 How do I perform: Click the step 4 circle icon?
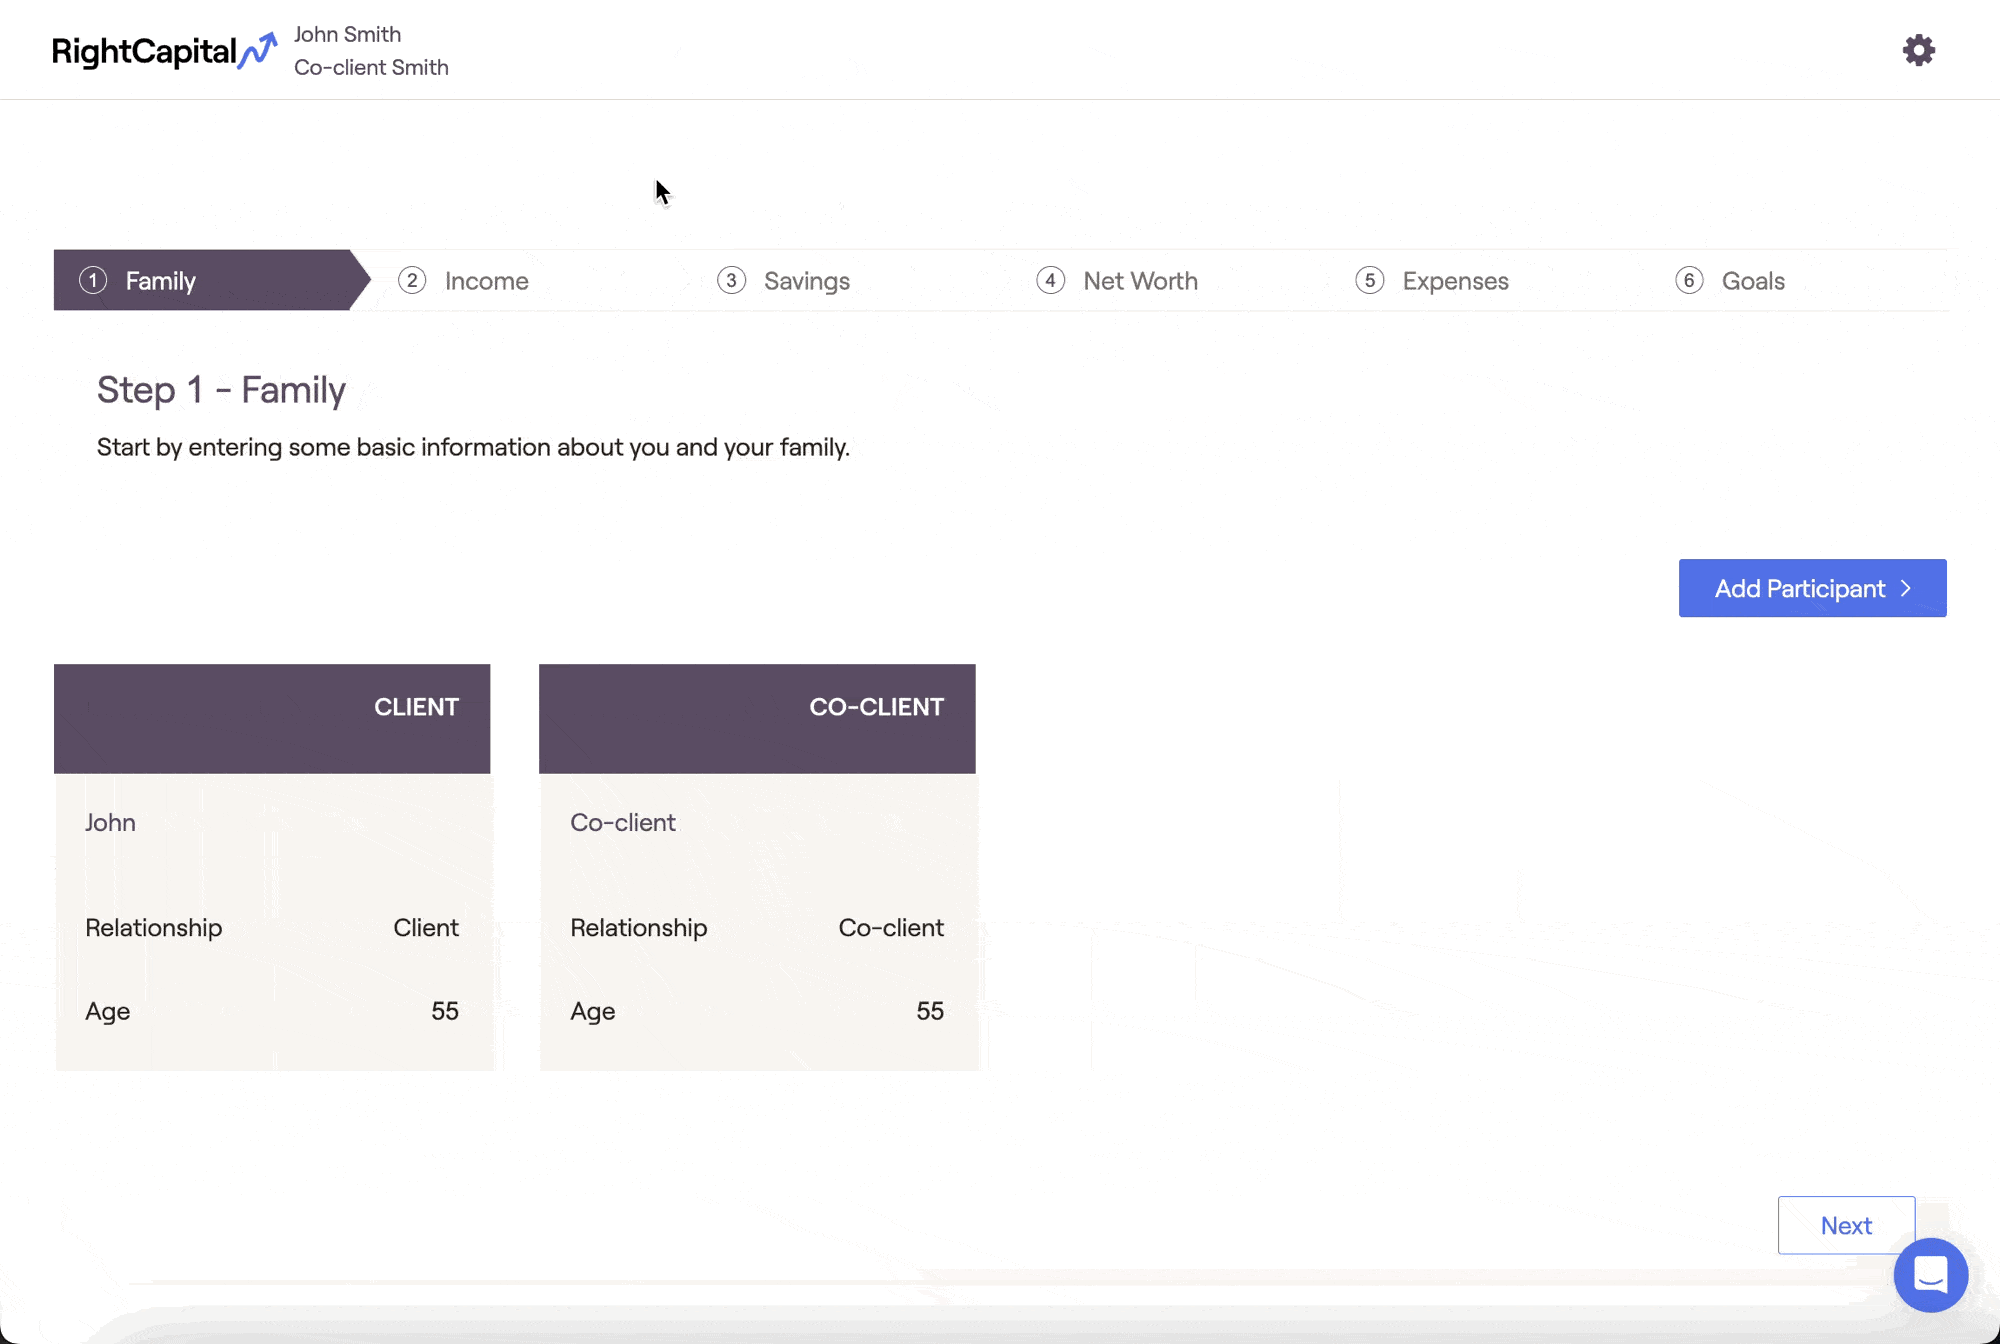coord(1050,281)
